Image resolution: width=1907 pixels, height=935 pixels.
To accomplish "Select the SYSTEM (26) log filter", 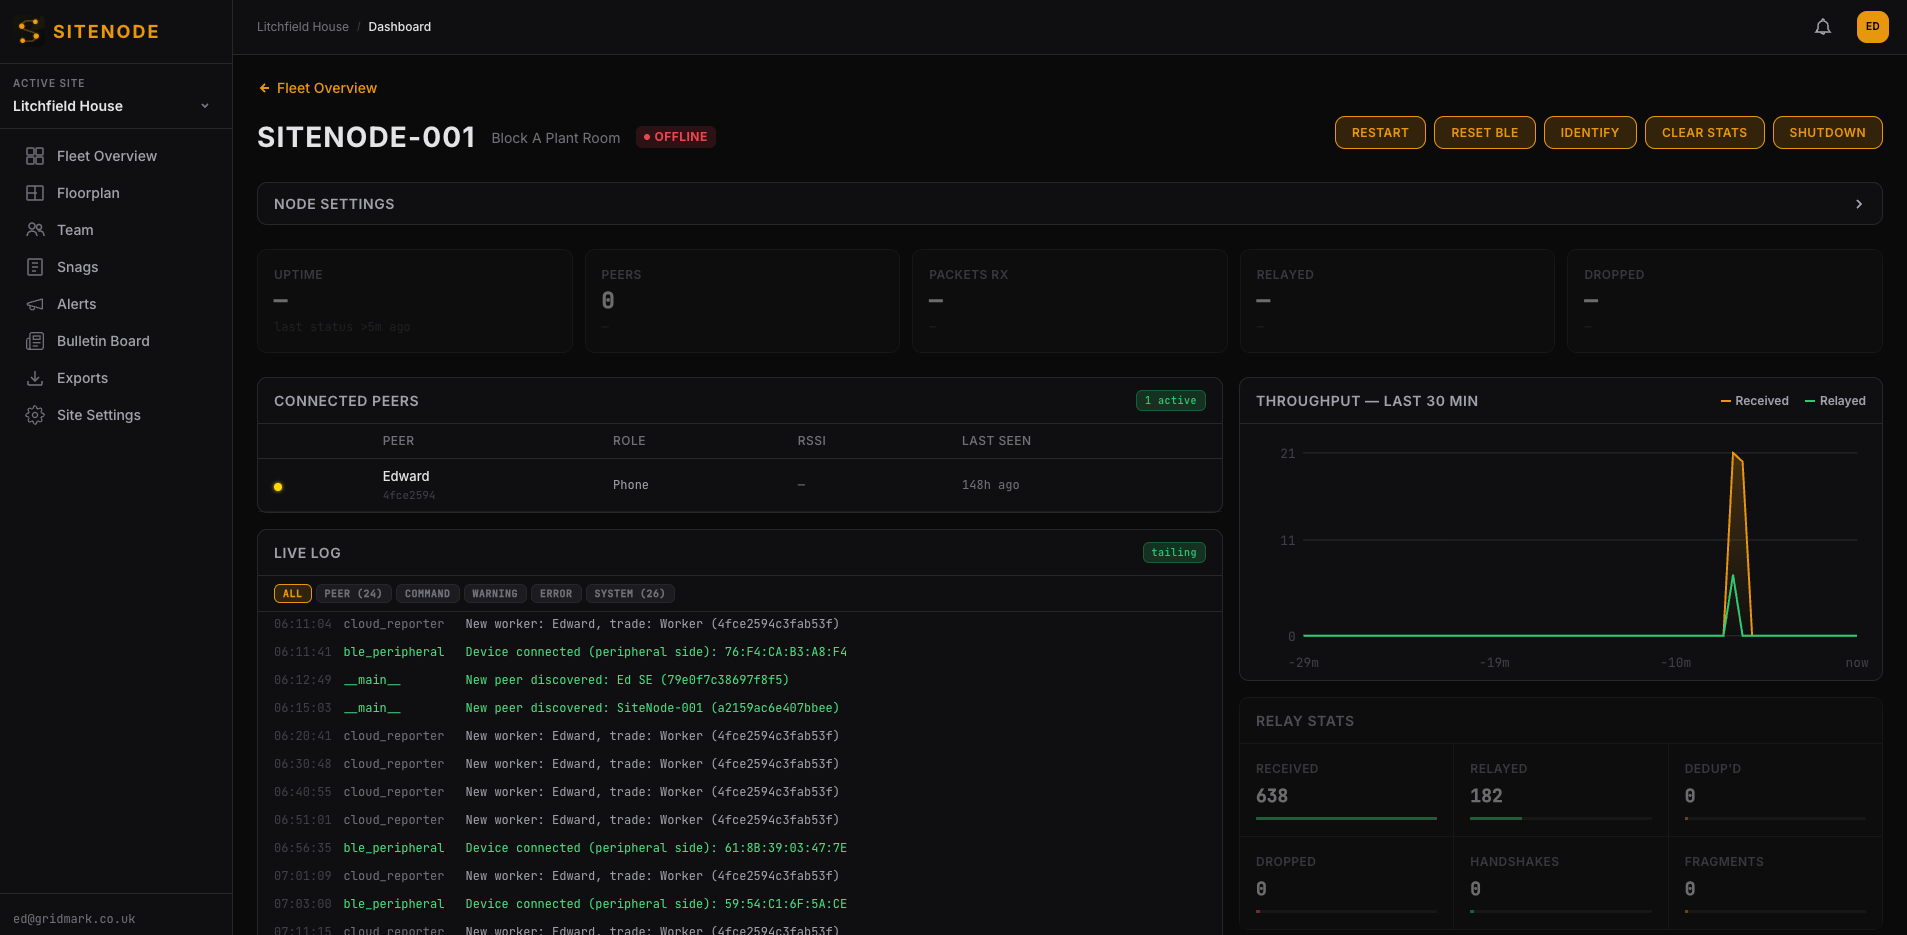I will coord(629,593).
